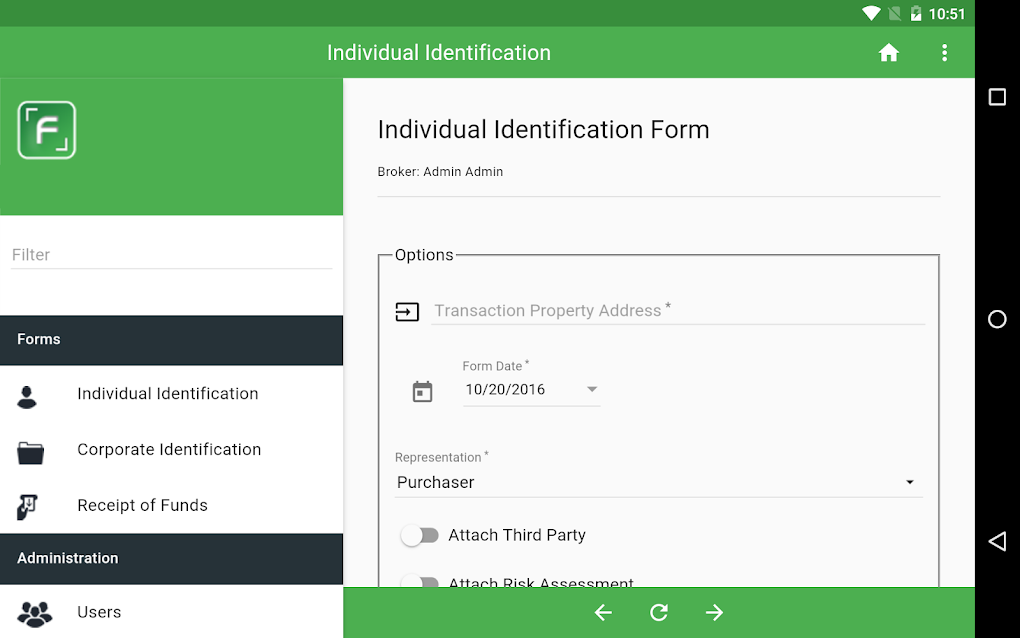Click the Filter text field
Viewport: 1020px width, 638px height.
[171, 255]
